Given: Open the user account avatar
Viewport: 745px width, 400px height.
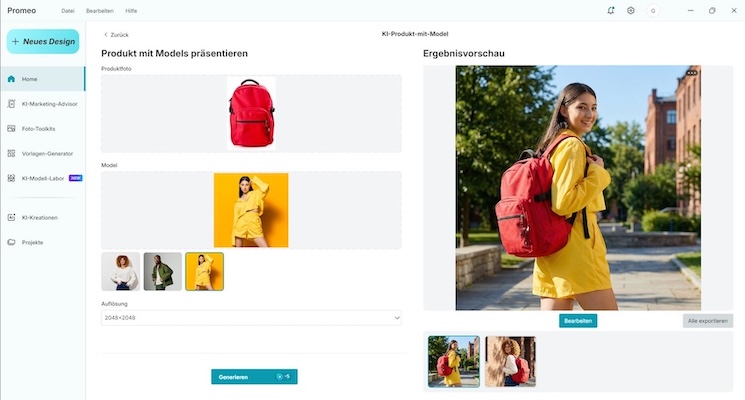Looking at the screenshot, I should pyautogui.click(x=653, y=10).
